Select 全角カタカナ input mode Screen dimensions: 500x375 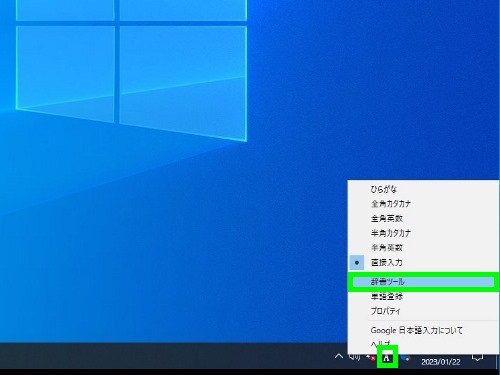coord(423,204)
